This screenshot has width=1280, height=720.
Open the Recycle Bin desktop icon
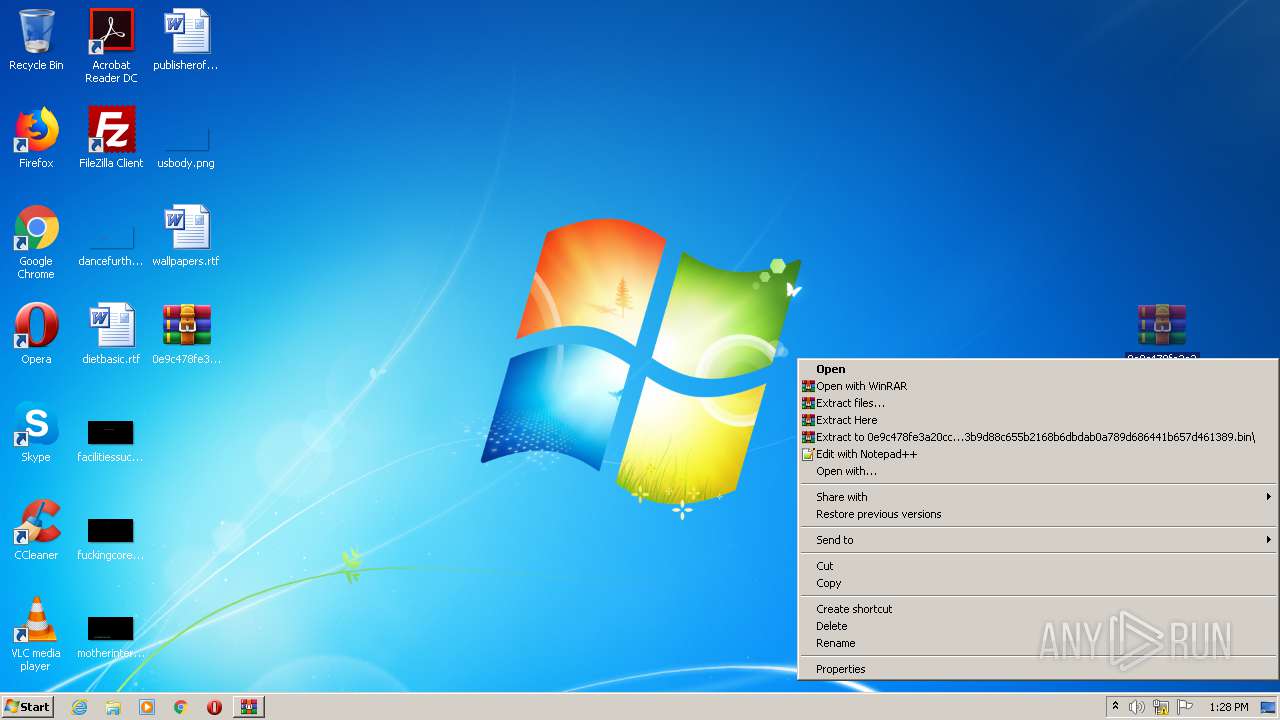point(36,40)
